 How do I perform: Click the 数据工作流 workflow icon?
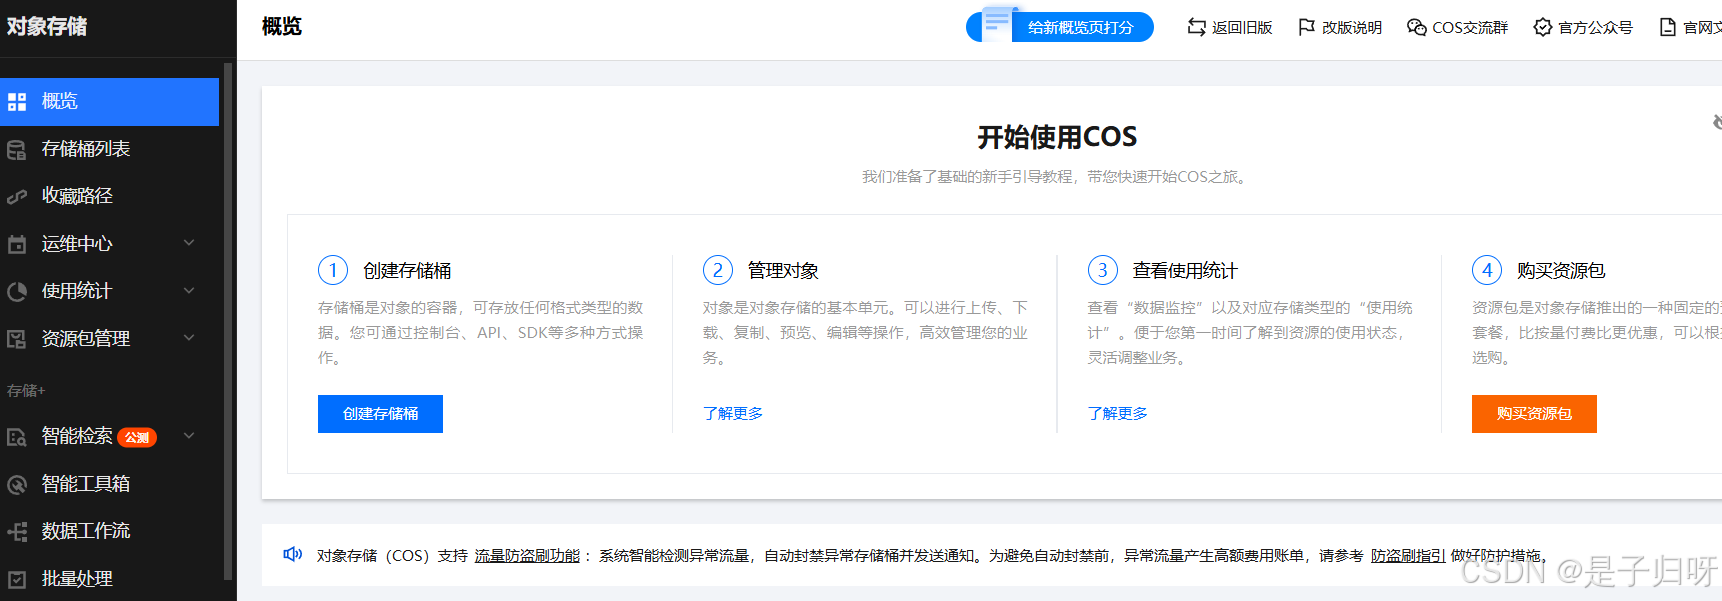17,532
